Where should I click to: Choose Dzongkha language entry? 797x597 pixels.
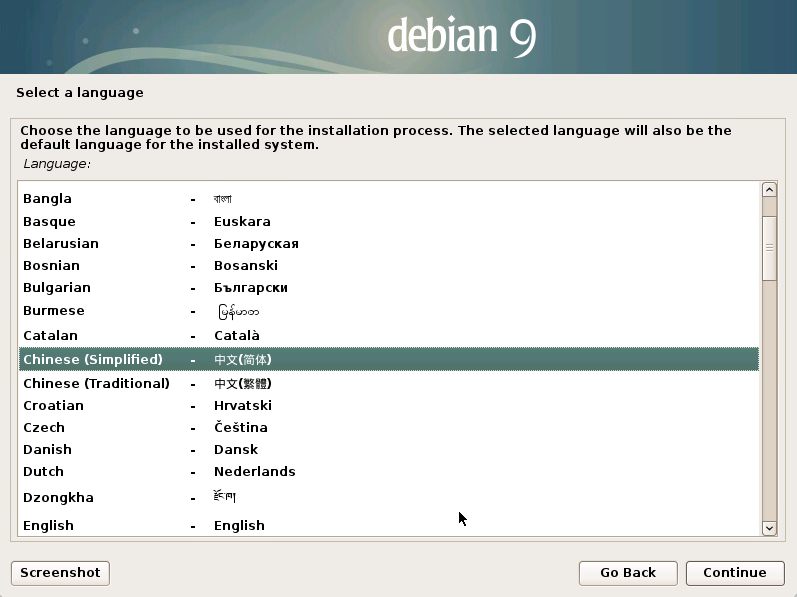pyautogui.click(x=389, y=497)
